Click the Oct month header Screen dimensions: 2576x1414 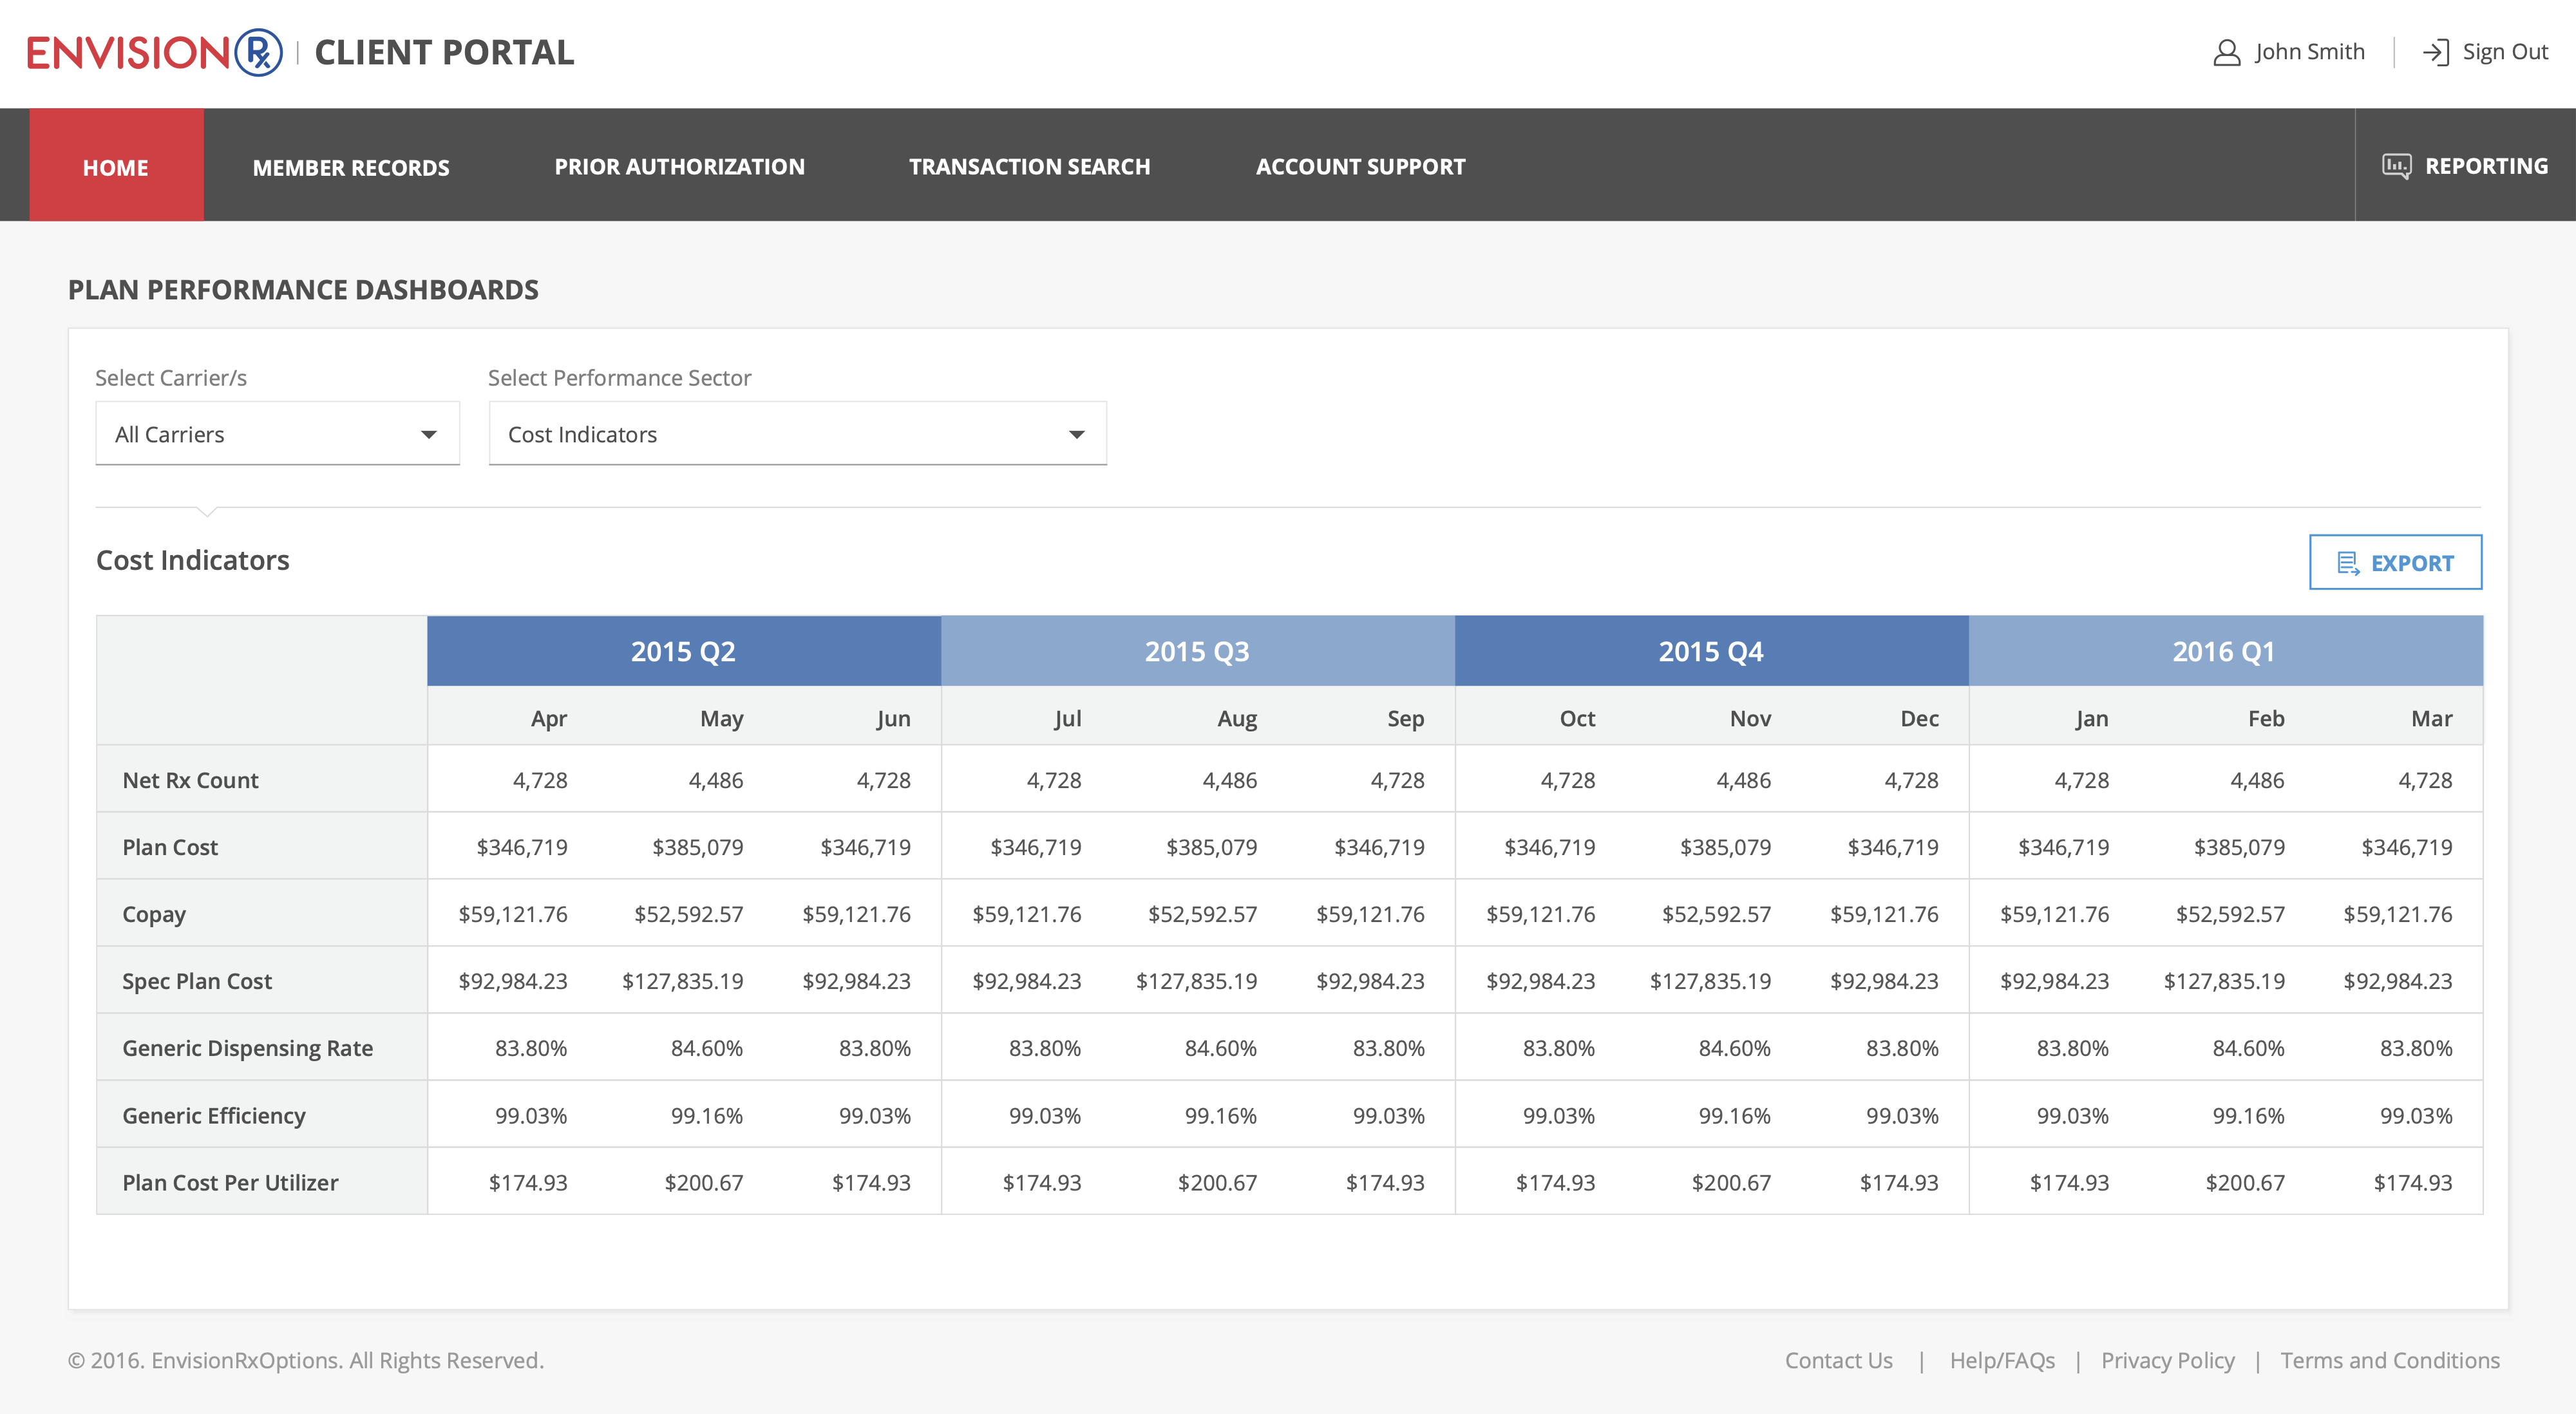click(1577, 718)
